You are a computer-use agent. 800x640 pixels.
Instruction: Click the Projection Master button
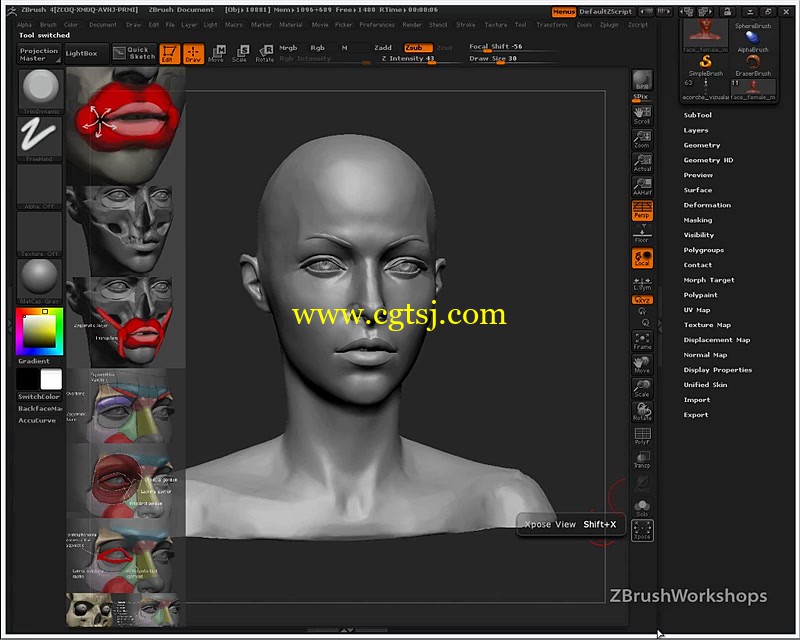tap(39, 54)
